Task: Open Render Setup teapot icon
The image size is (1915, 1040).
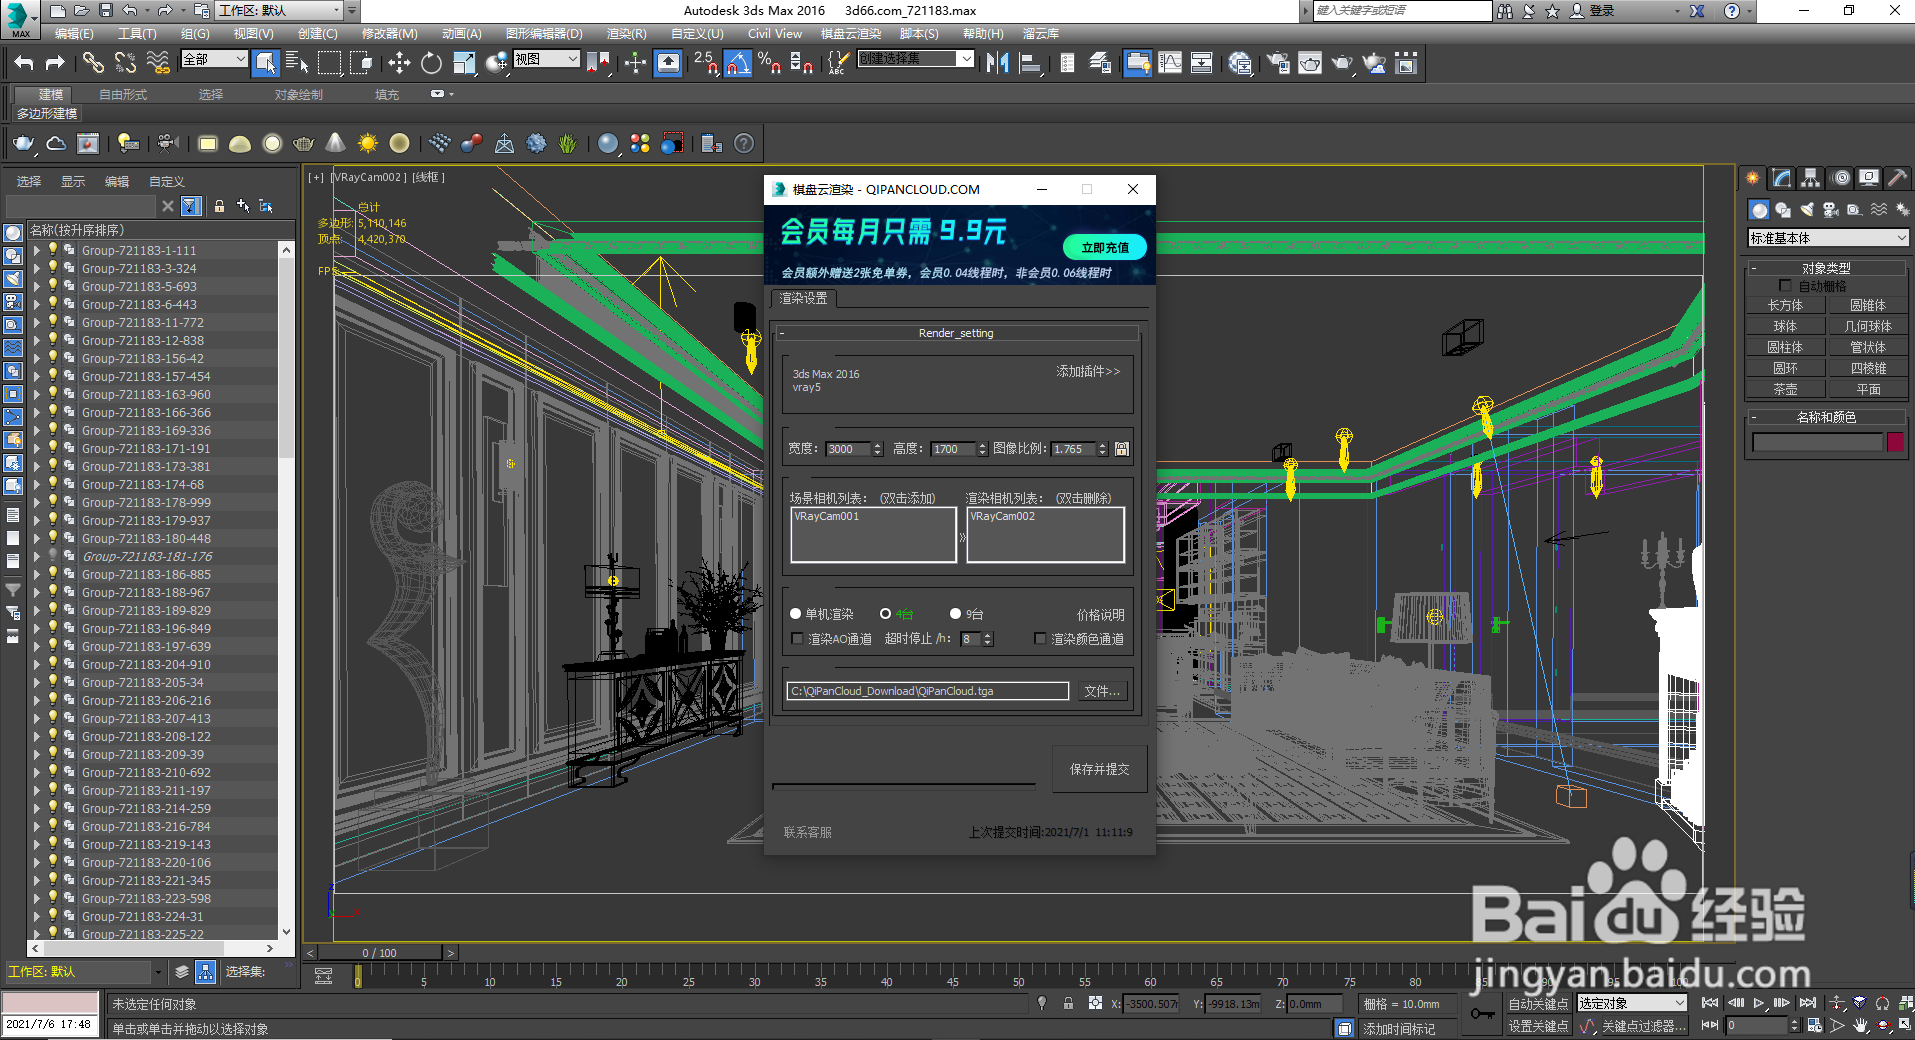Action: pyautogui.click(x=1278, y=63)
